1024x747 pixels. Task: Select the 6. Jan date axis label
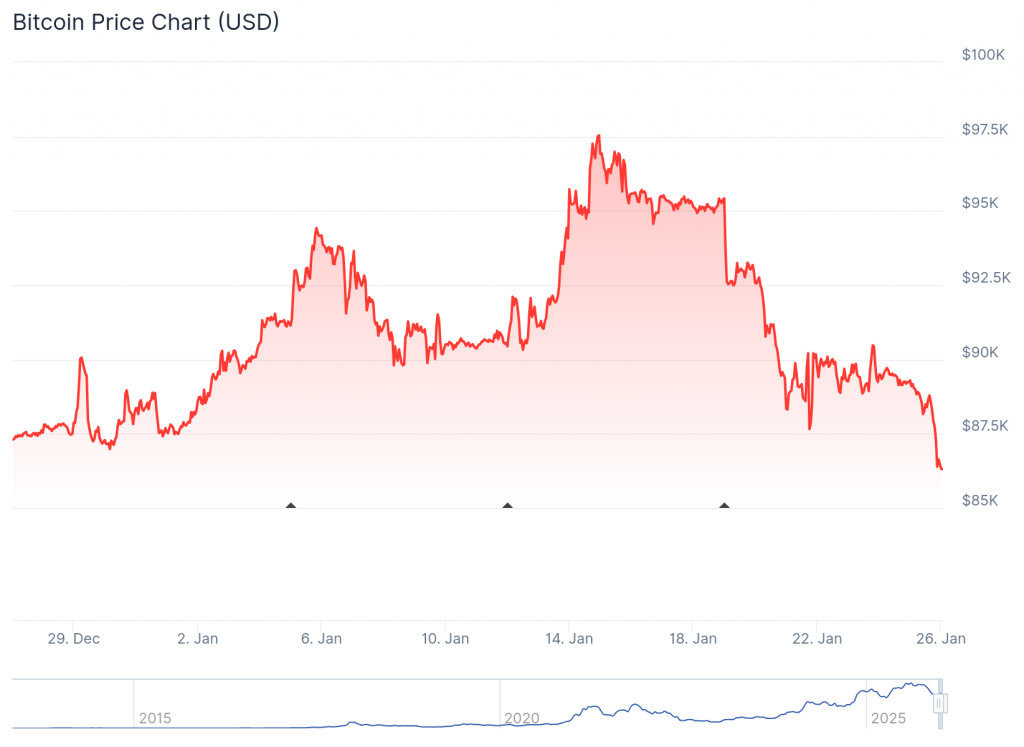(320, 638)
